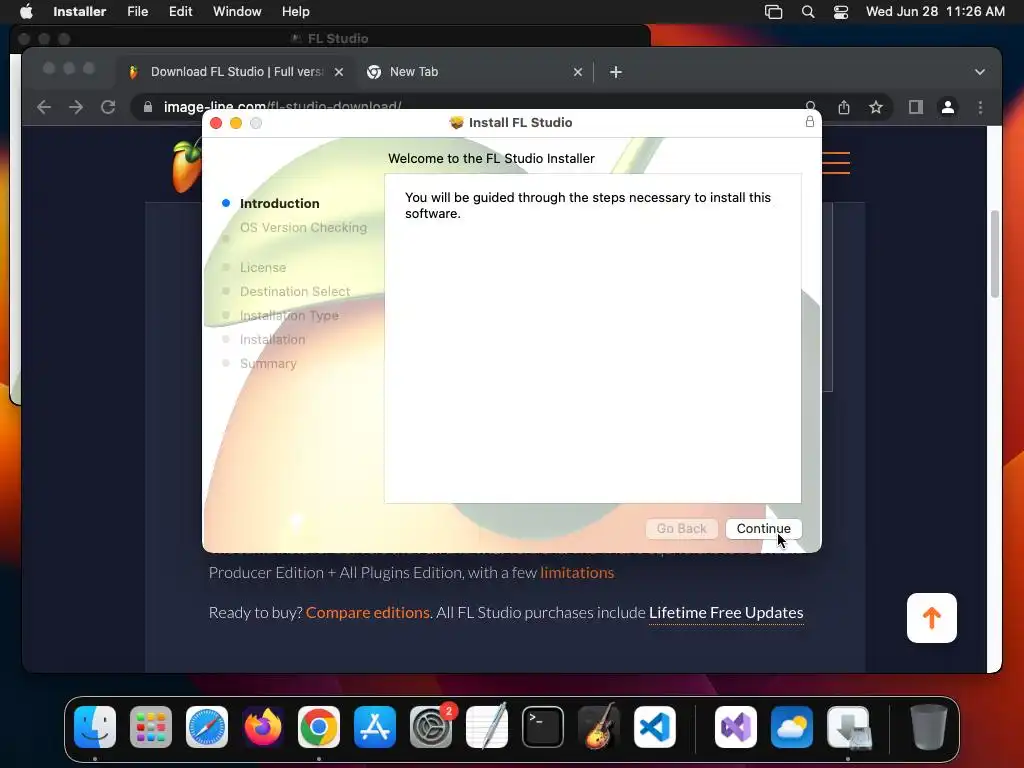This screenshot has width=1024, height=768.
Task: Close the Download FL Studio Chrome tab
Action: click(339, 72)
